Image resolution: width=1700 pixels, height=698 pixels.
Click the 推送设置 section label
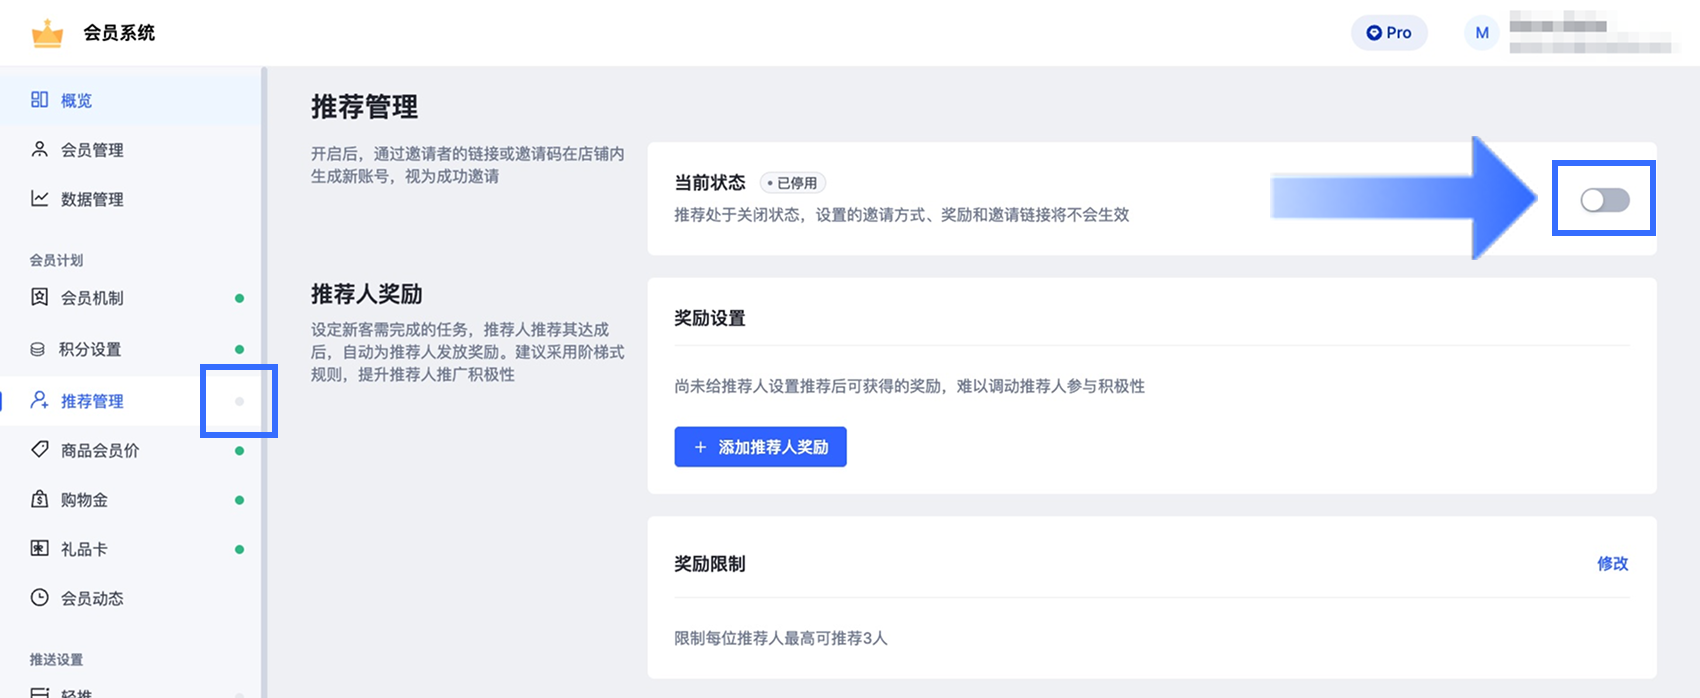click(56, 660)
